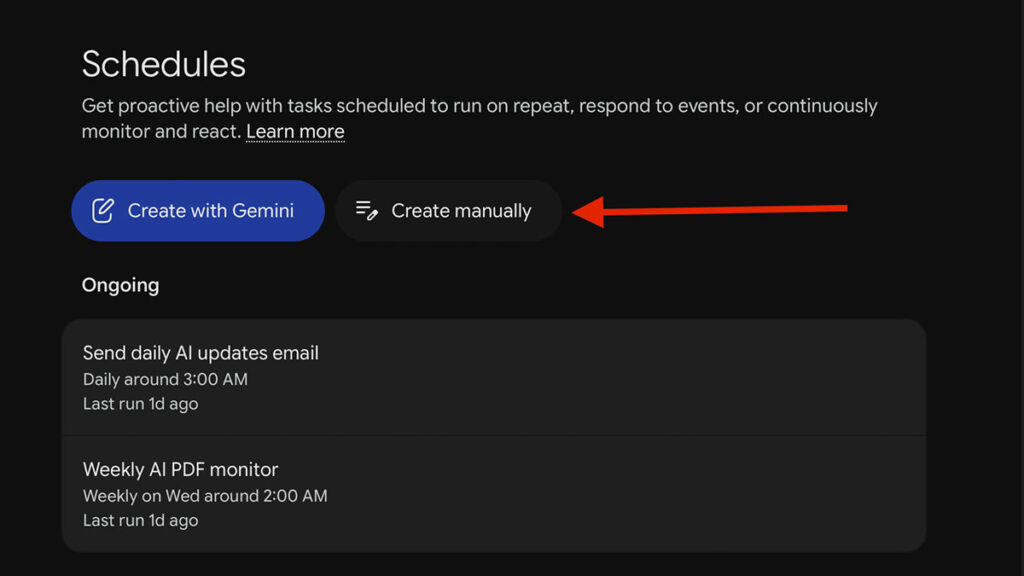Screen dimensions: 1024x576
Task: Open the Weekly AI PDF monitor schedule
Action: pyautogui.click(x=494, y=494)
